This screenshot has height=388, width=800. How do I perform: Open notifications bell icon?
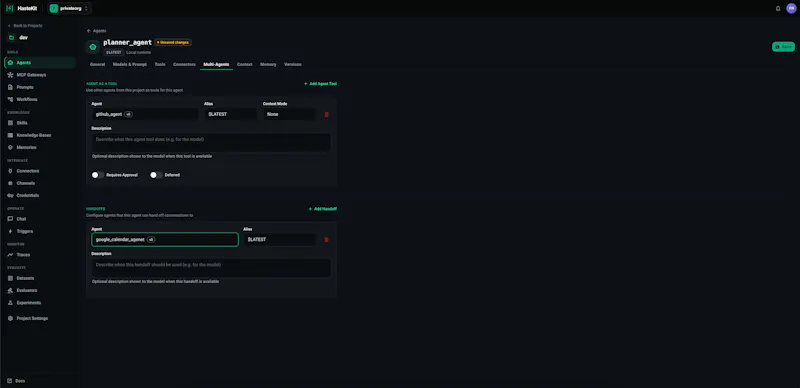(778, 8)
